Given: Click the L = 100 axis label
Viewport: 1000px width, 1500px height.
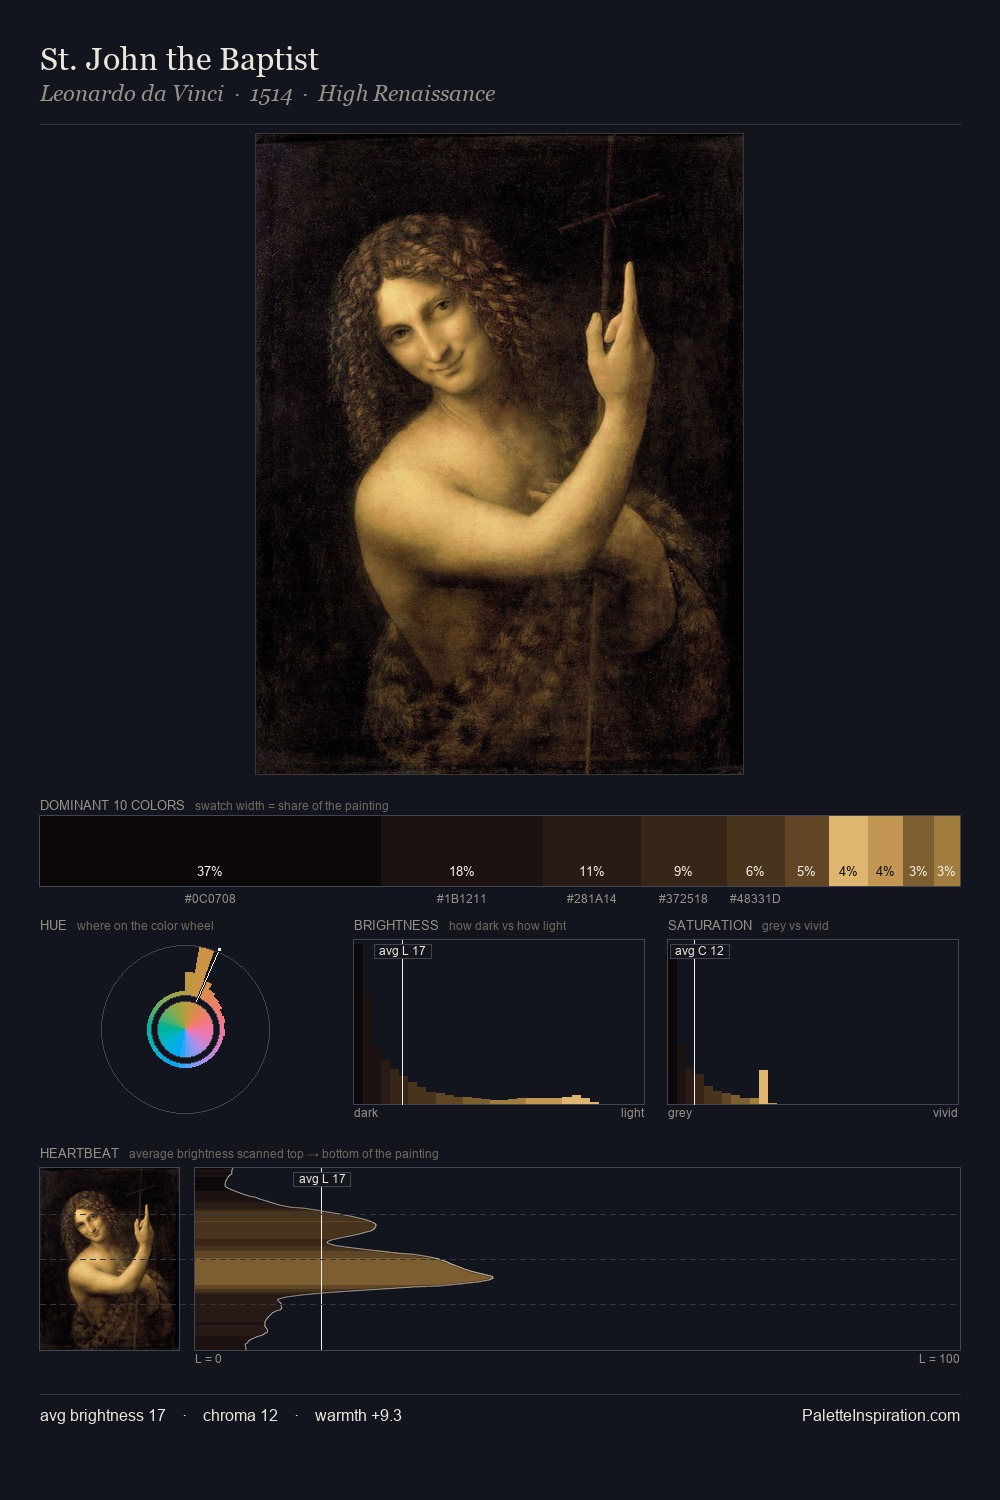Looking at the screenshot, I should (x=939, y=1359).
